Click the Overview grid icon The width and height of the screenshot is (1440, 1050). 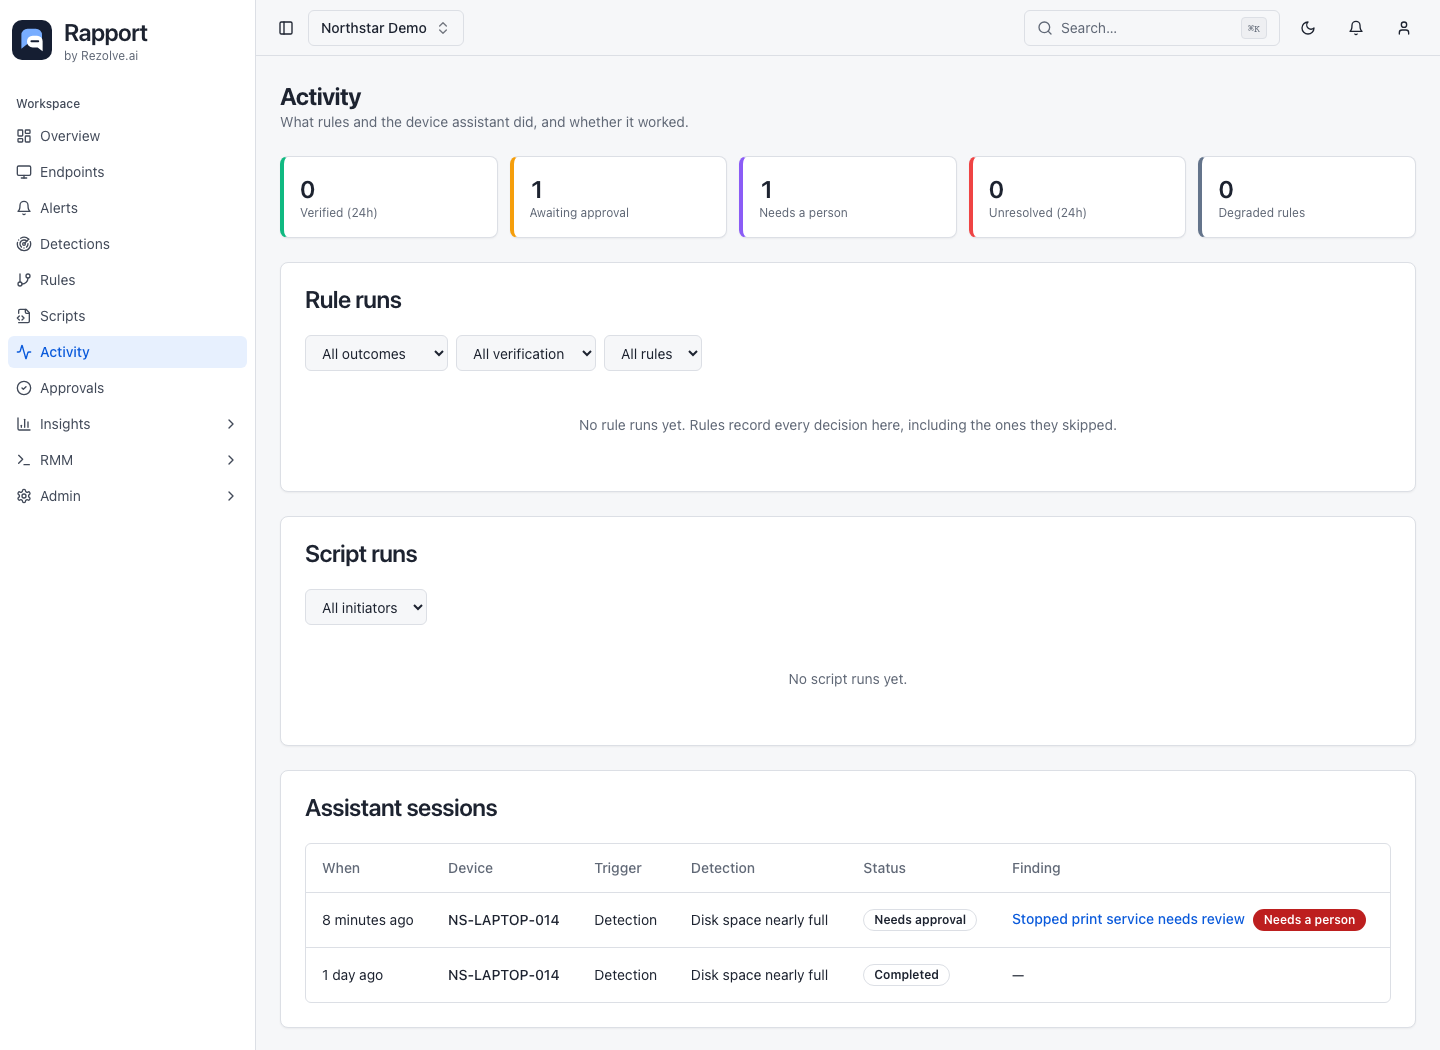(x=24, y=136)
